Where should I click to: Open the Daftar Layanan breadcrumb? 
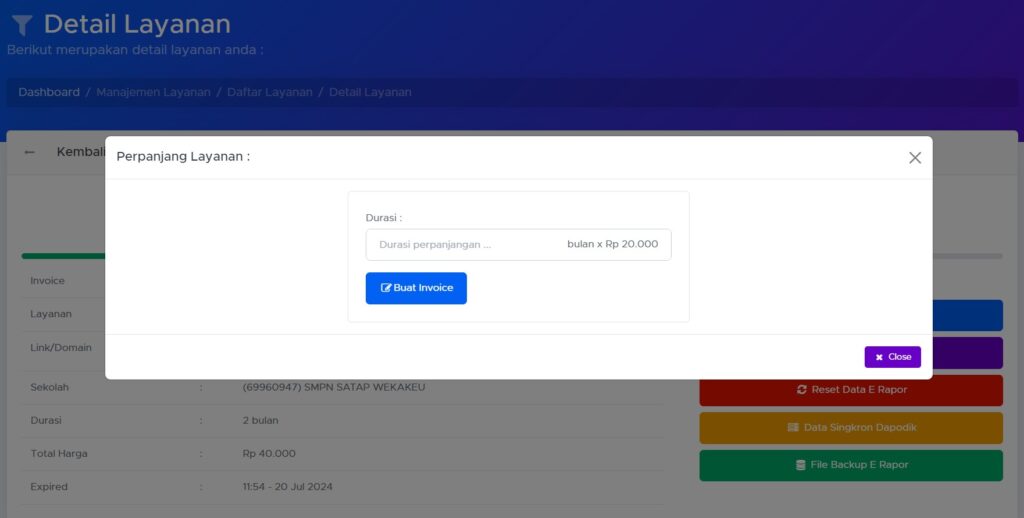(270, 92)
